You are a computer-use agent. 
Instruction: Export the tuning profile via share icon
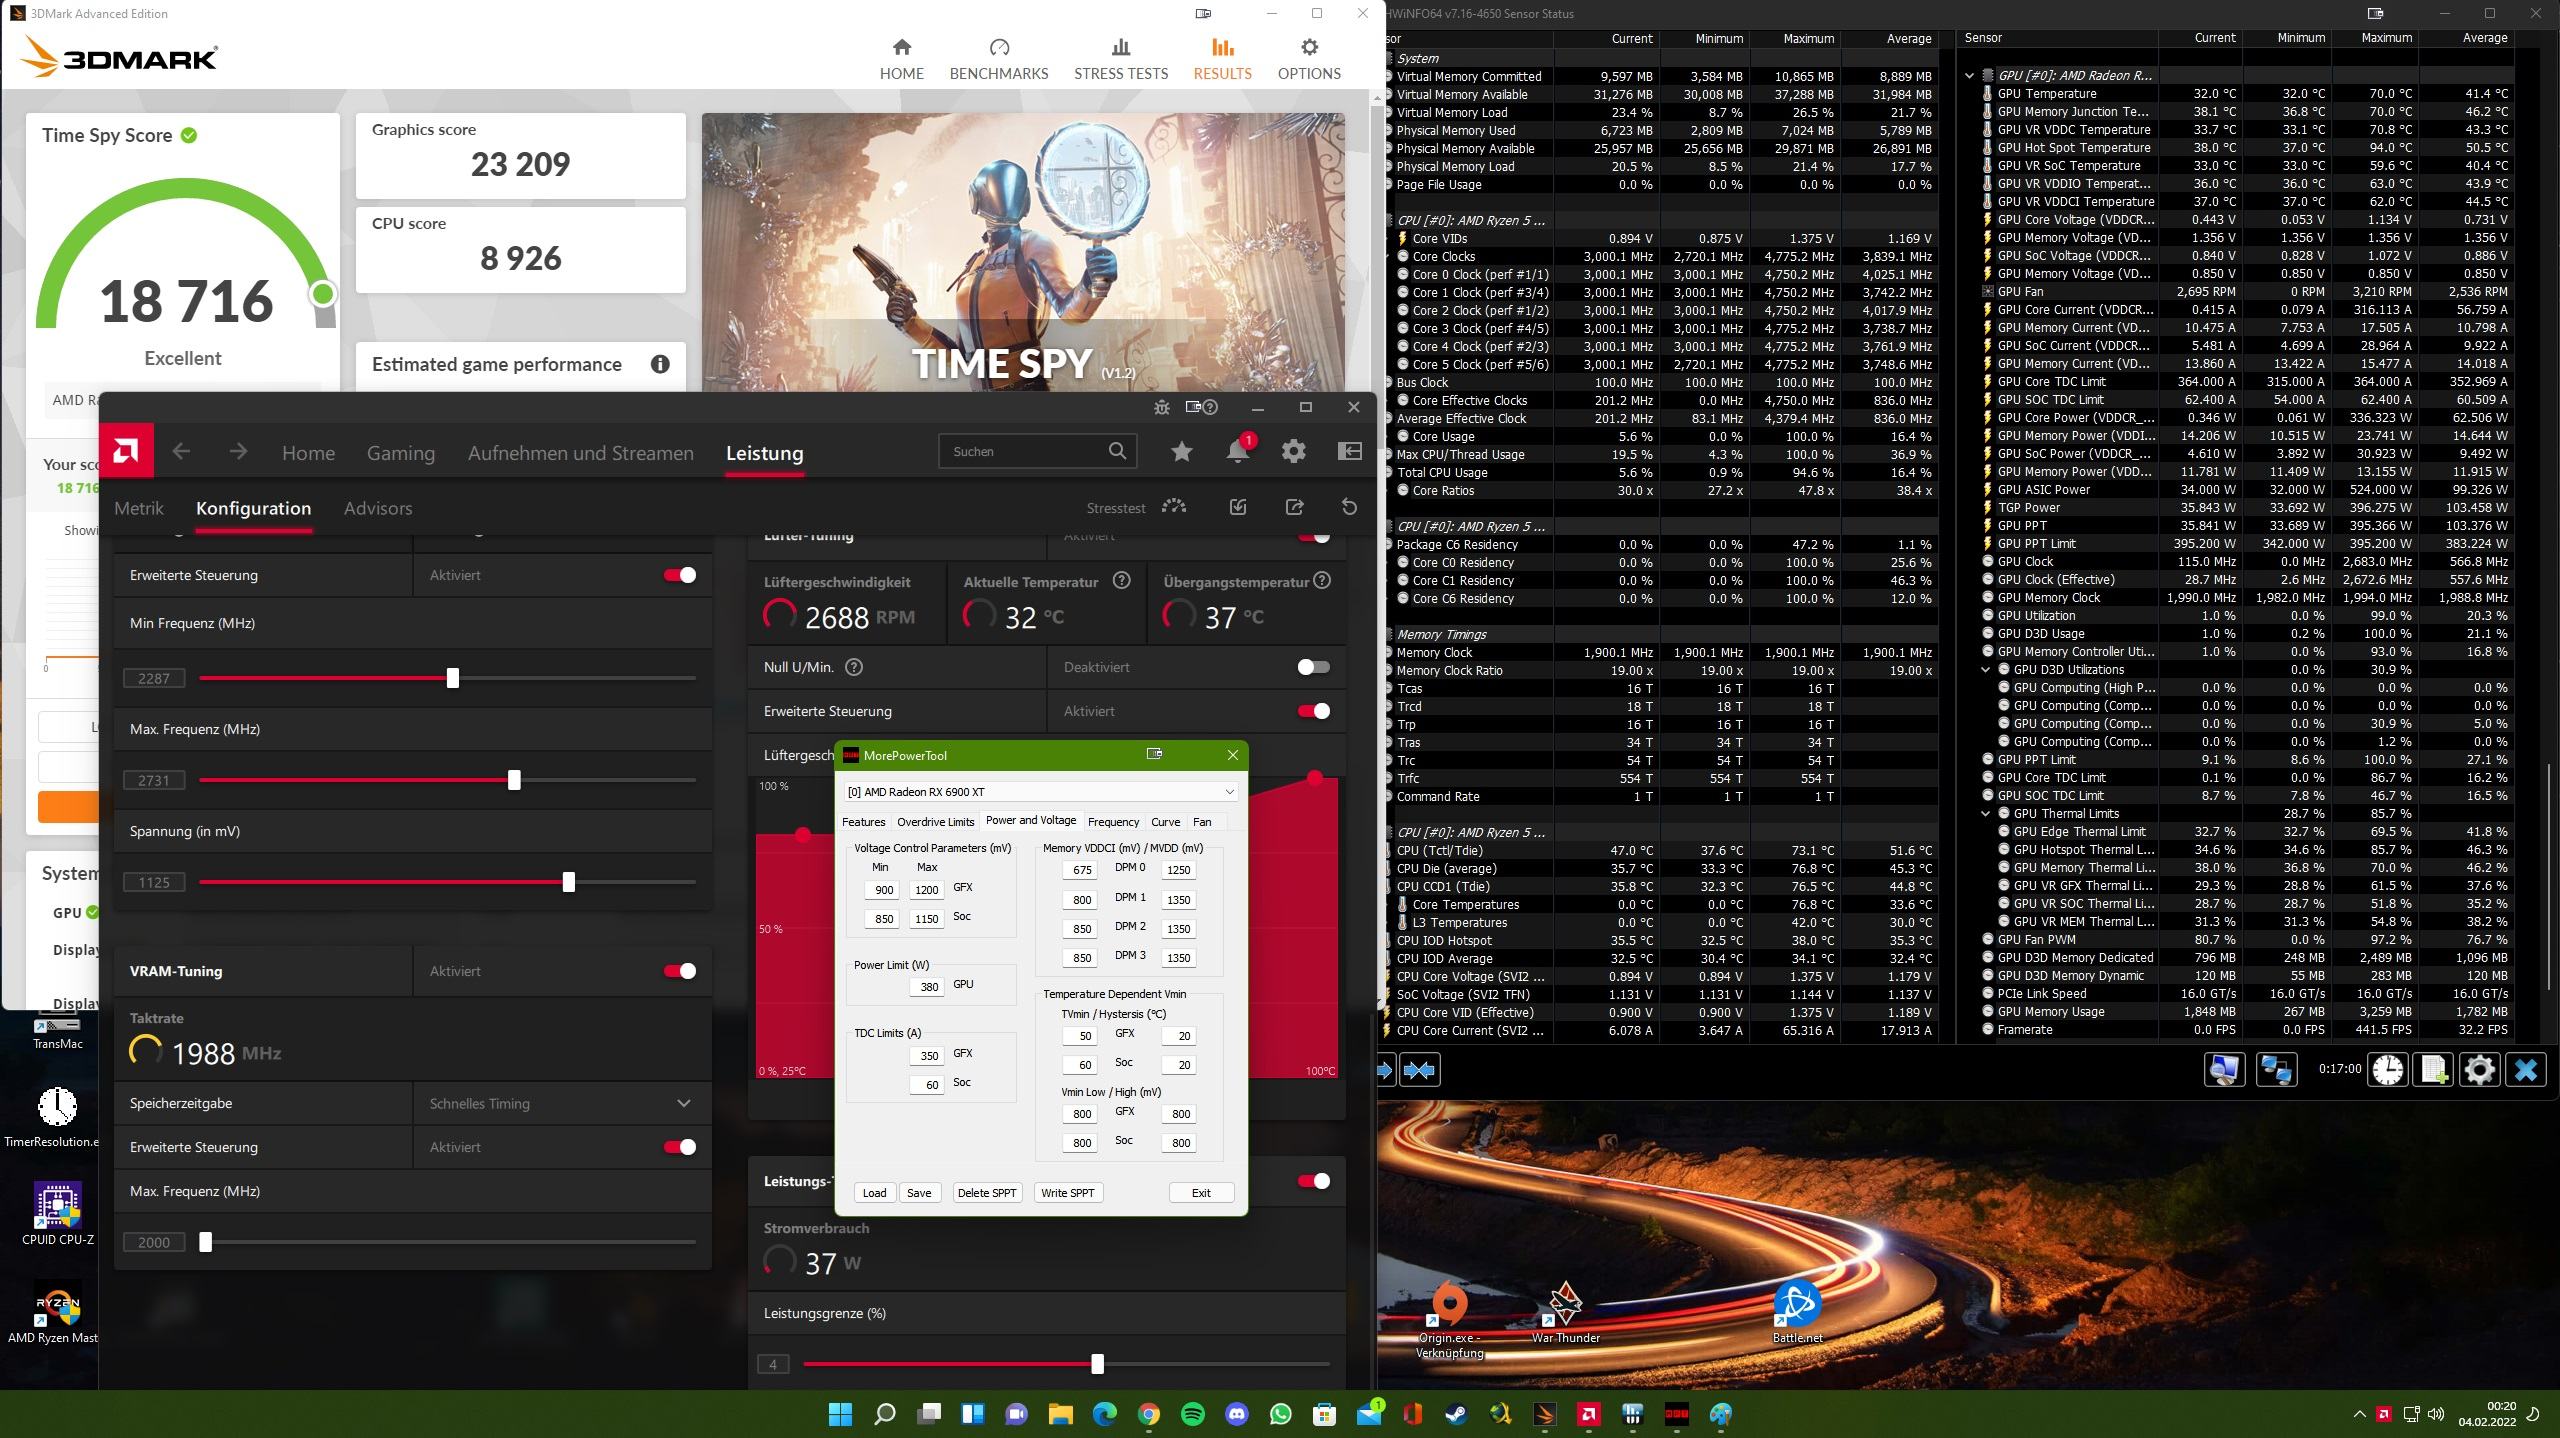click(1294, 507)
